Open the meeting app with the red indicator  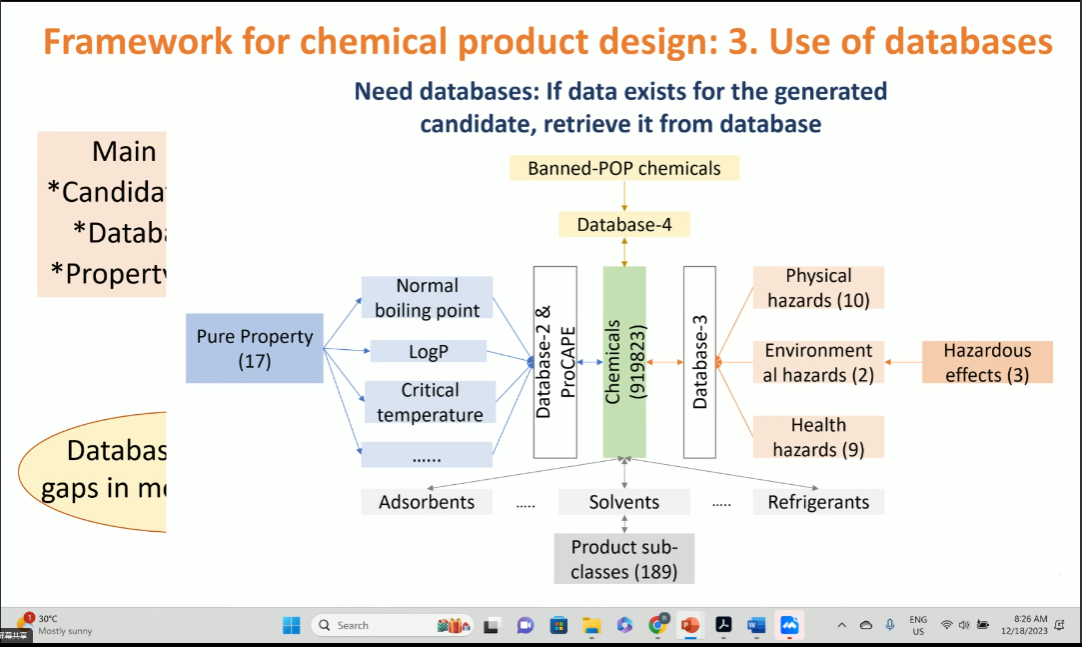[x=789, y=626]
